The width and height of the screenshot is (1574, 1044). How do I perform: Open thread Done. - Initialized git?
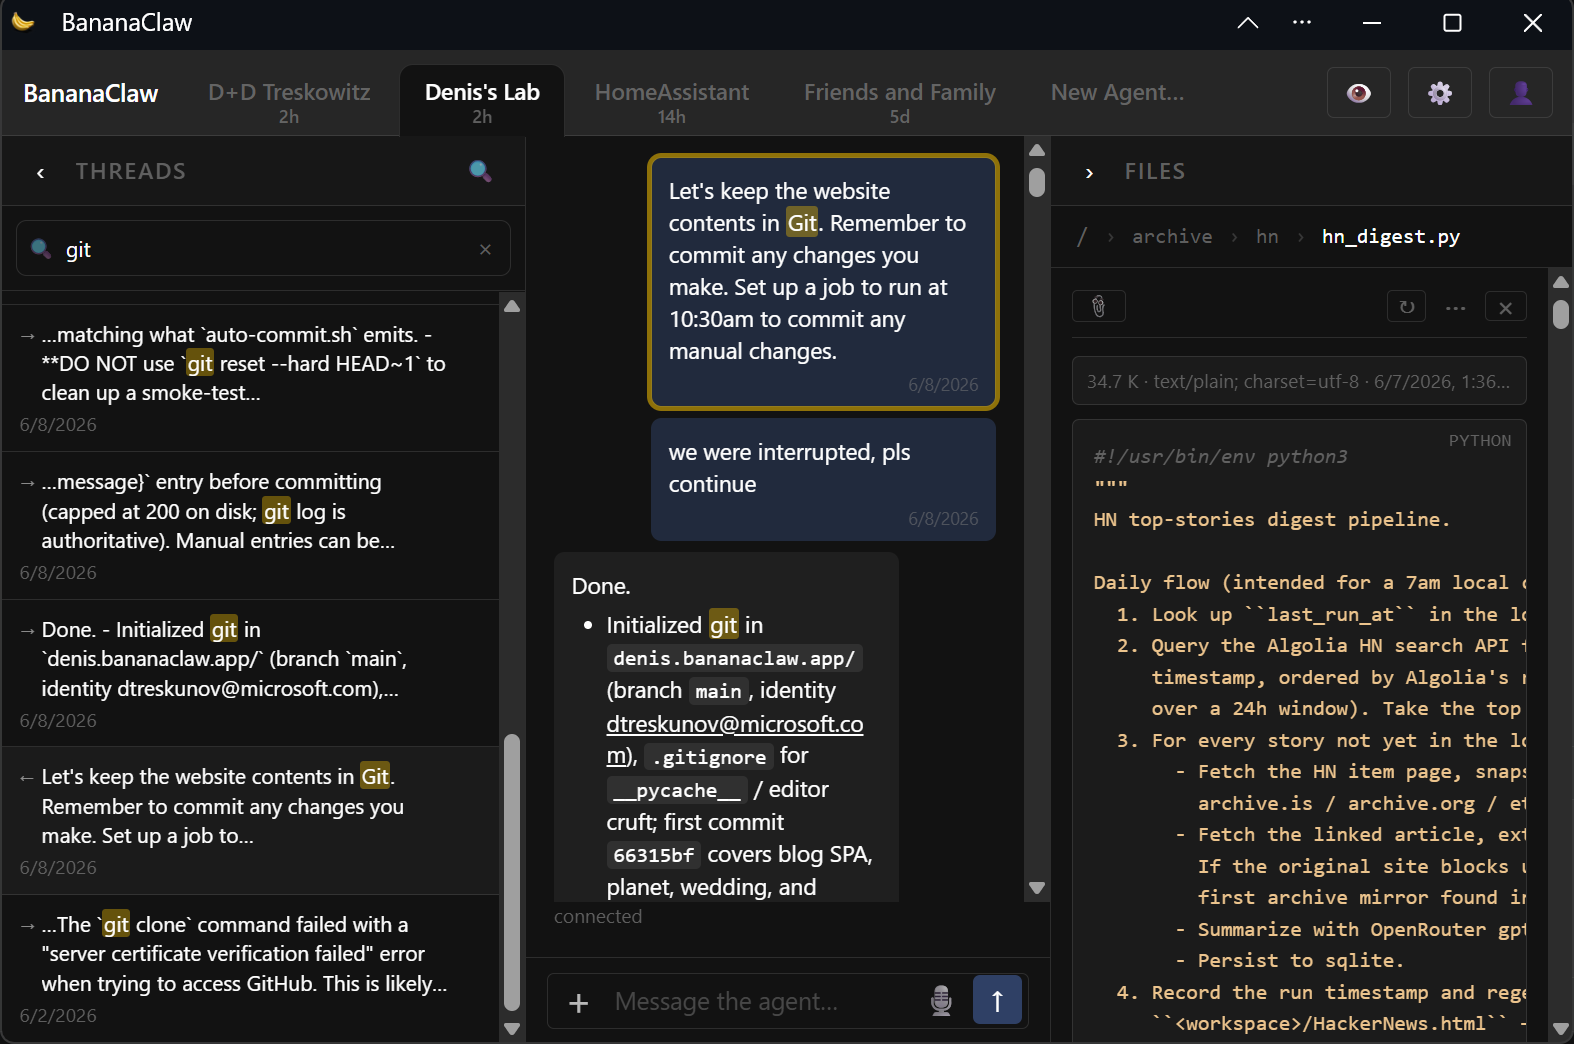(250, 674)
